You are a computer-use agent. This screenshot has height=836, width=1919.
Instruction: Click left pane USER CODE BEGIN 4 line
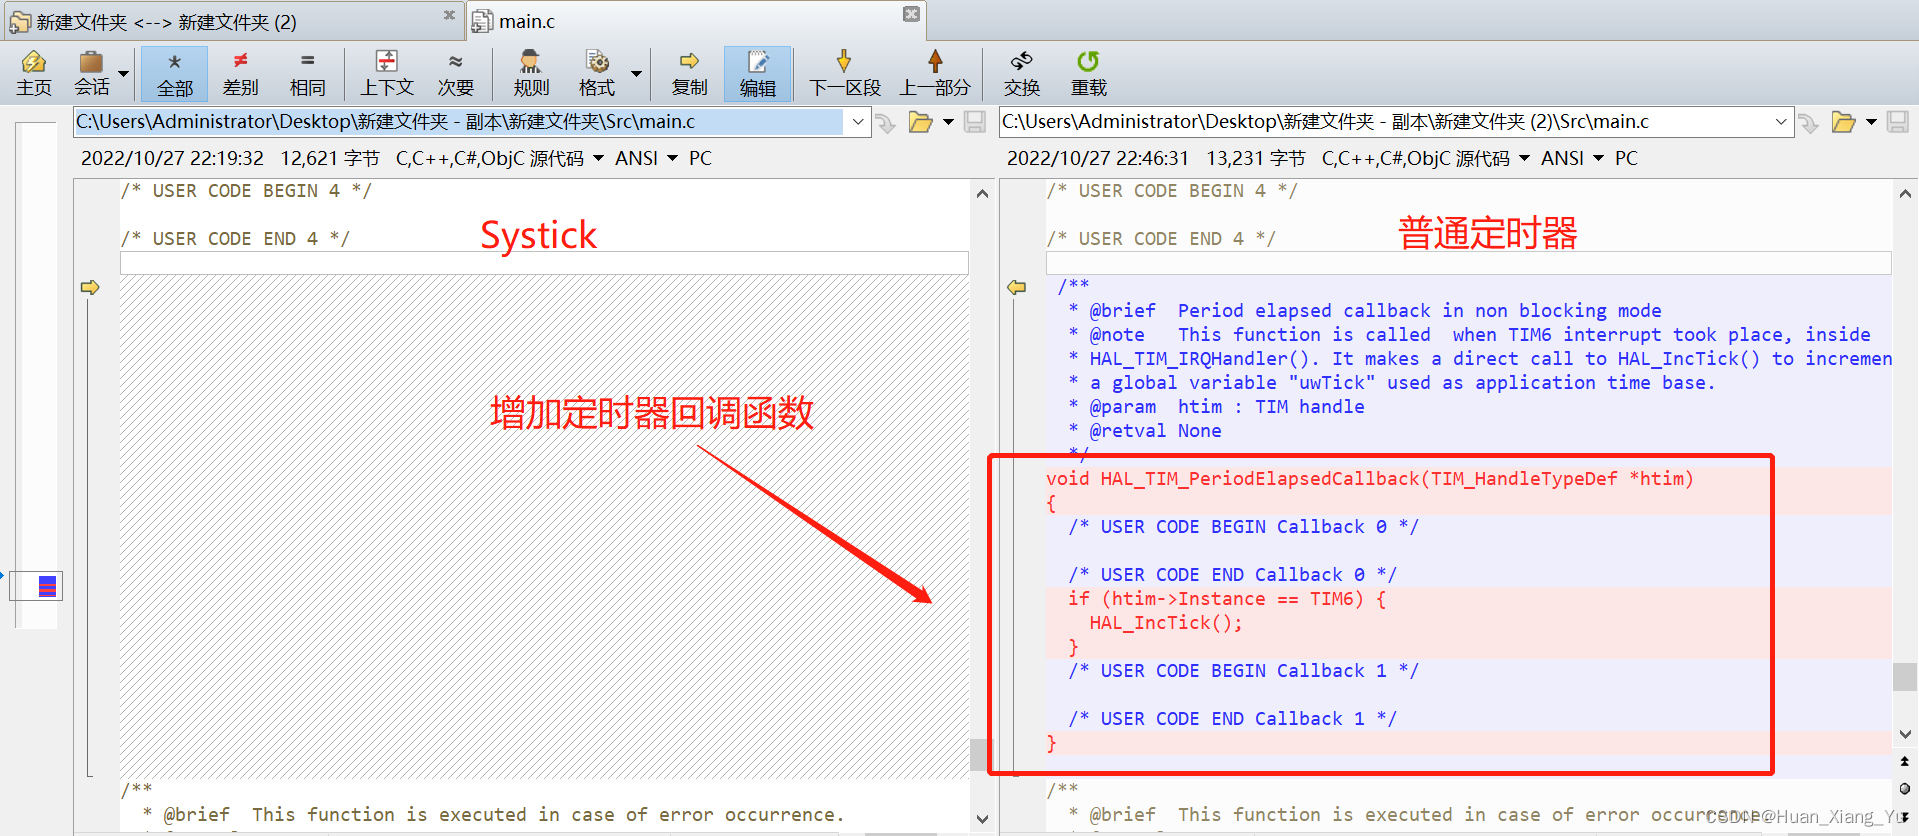tap(246, 191)
